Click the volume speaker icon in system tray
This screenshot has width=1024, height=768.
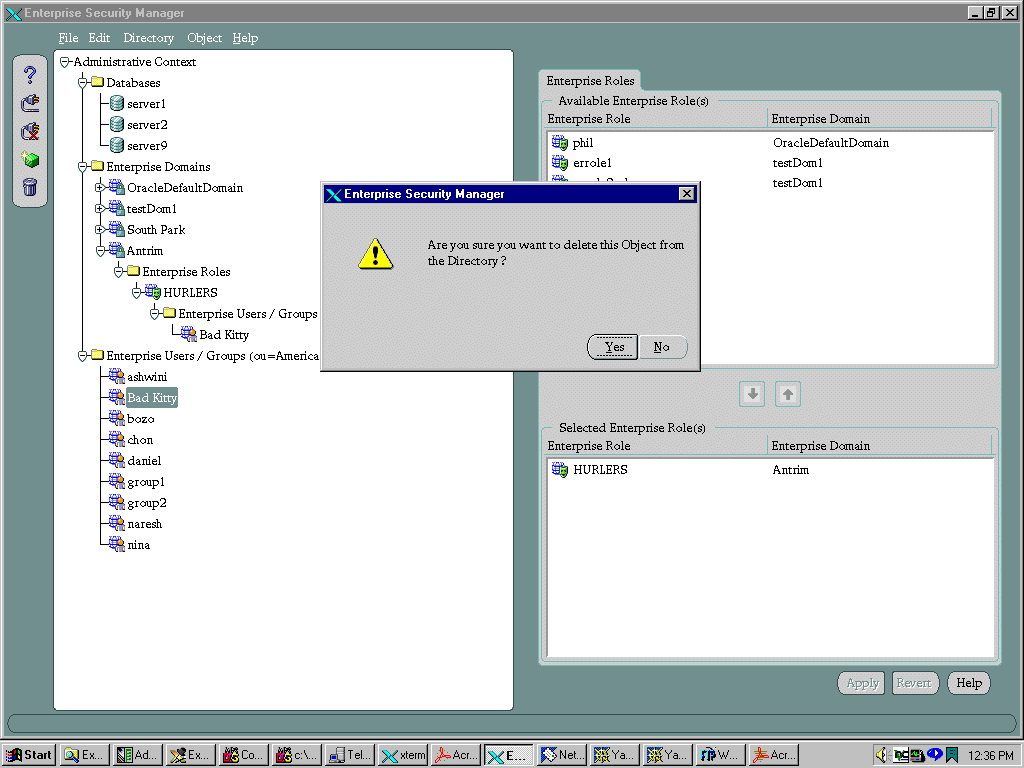[x=882, y=755]
